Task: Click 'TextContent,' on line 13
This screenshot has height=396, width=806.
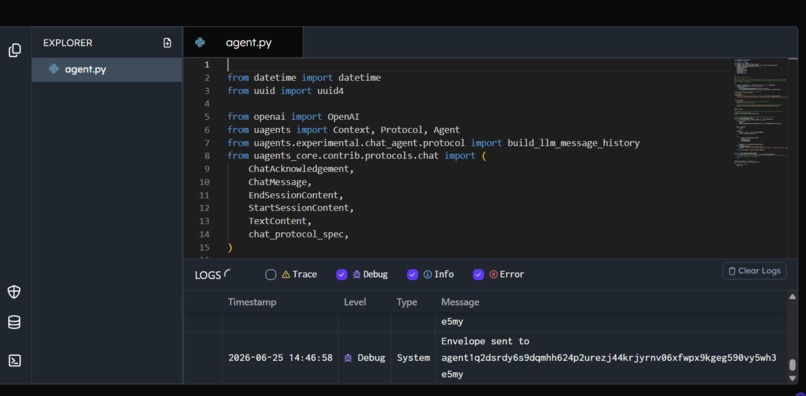Action: point(280,221)
